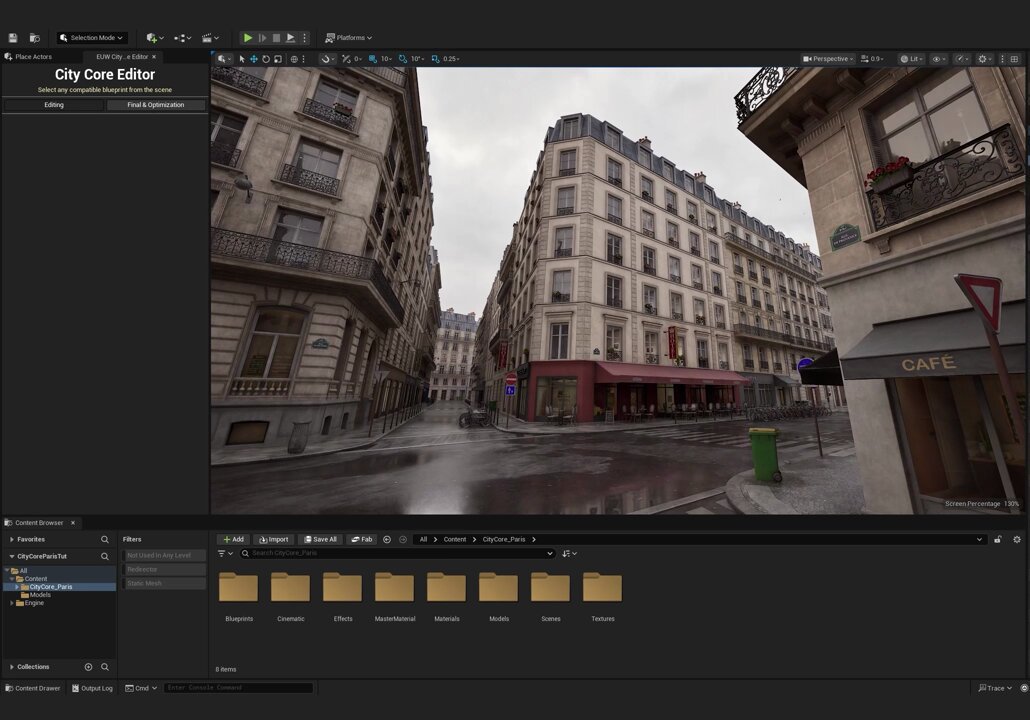Click the Import button
Screen dimensions: 1030x720
273,539
